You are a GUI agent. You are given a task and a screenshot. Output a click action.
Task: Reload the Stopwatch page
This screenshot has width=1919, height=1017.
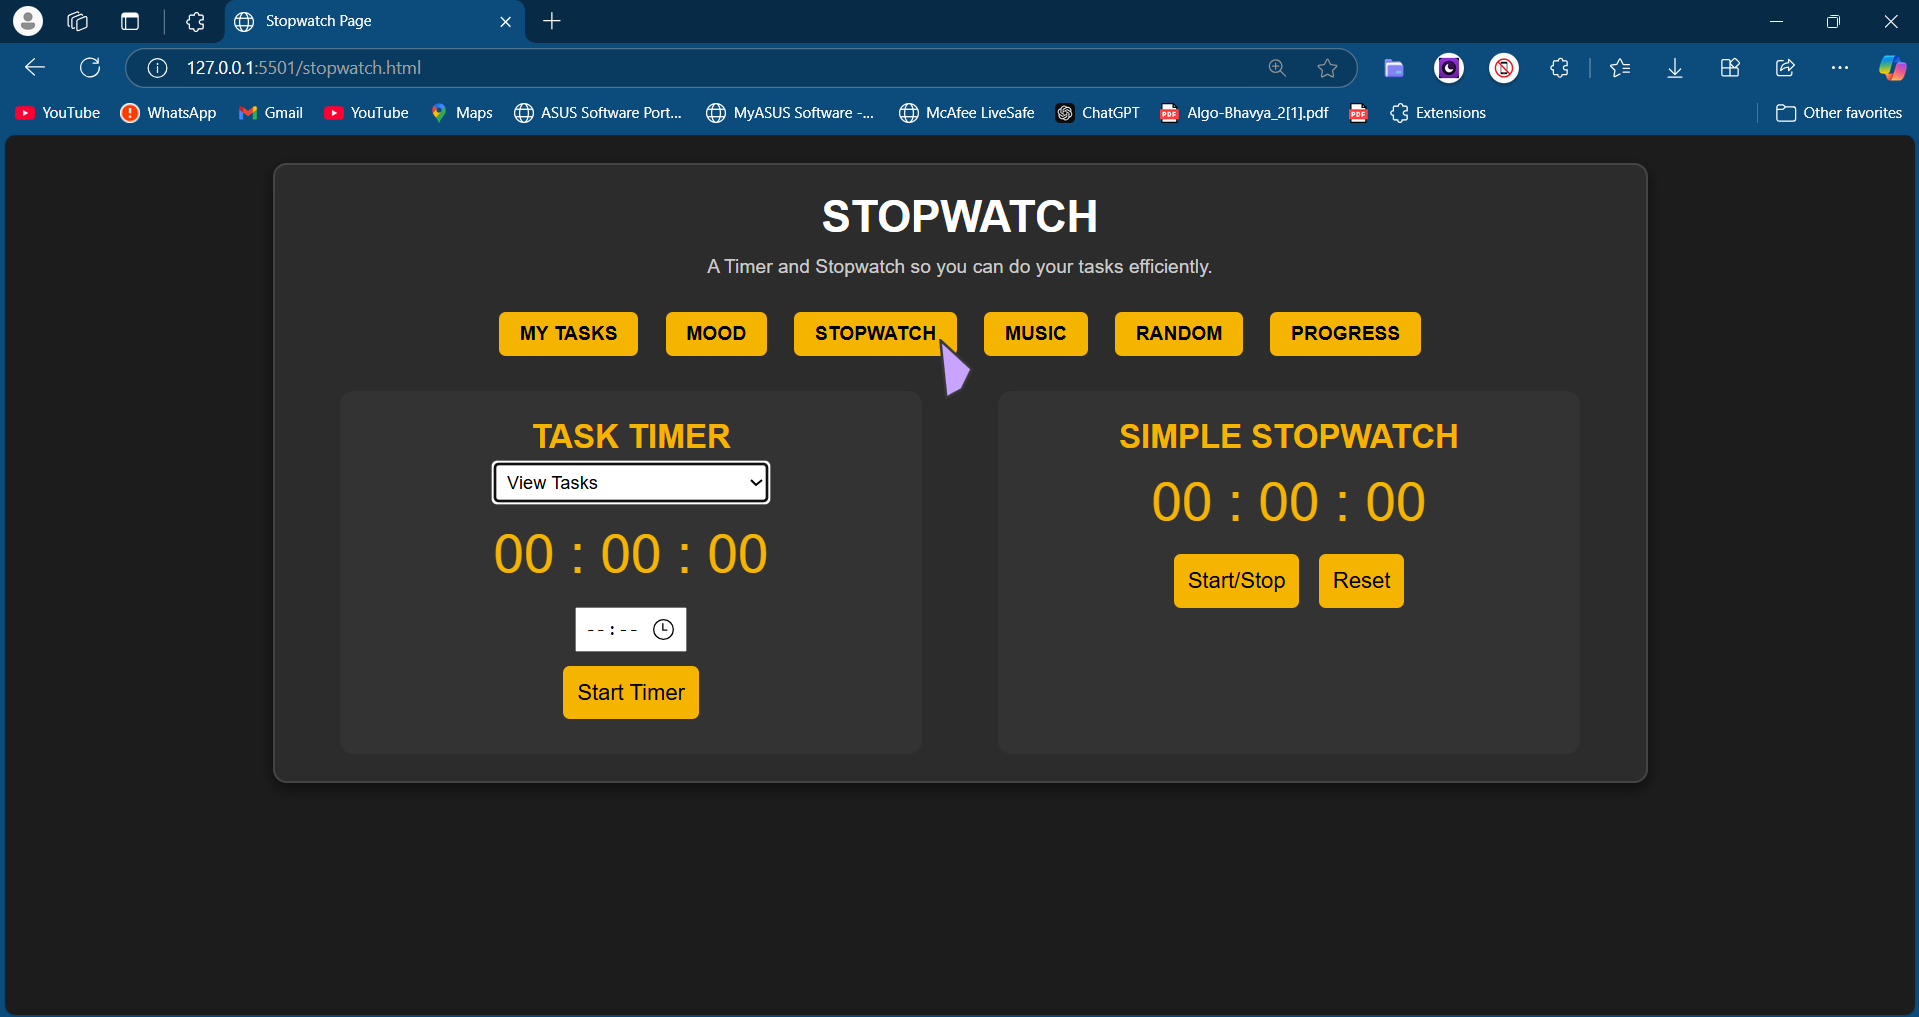[x=90, y=68]
